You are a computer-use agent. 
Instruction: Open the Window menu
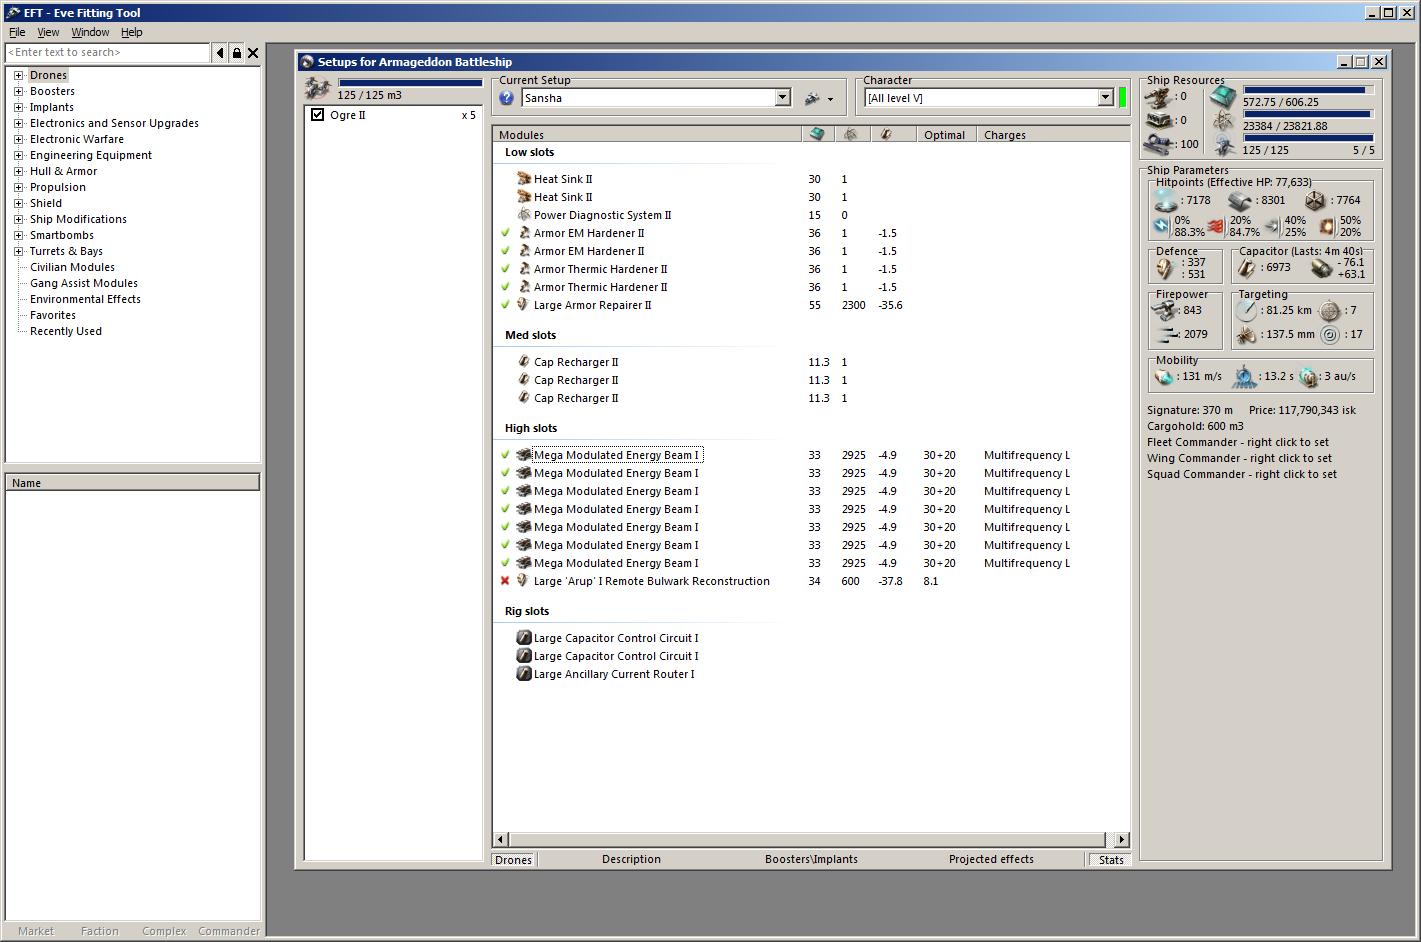(x=90, y=32)
